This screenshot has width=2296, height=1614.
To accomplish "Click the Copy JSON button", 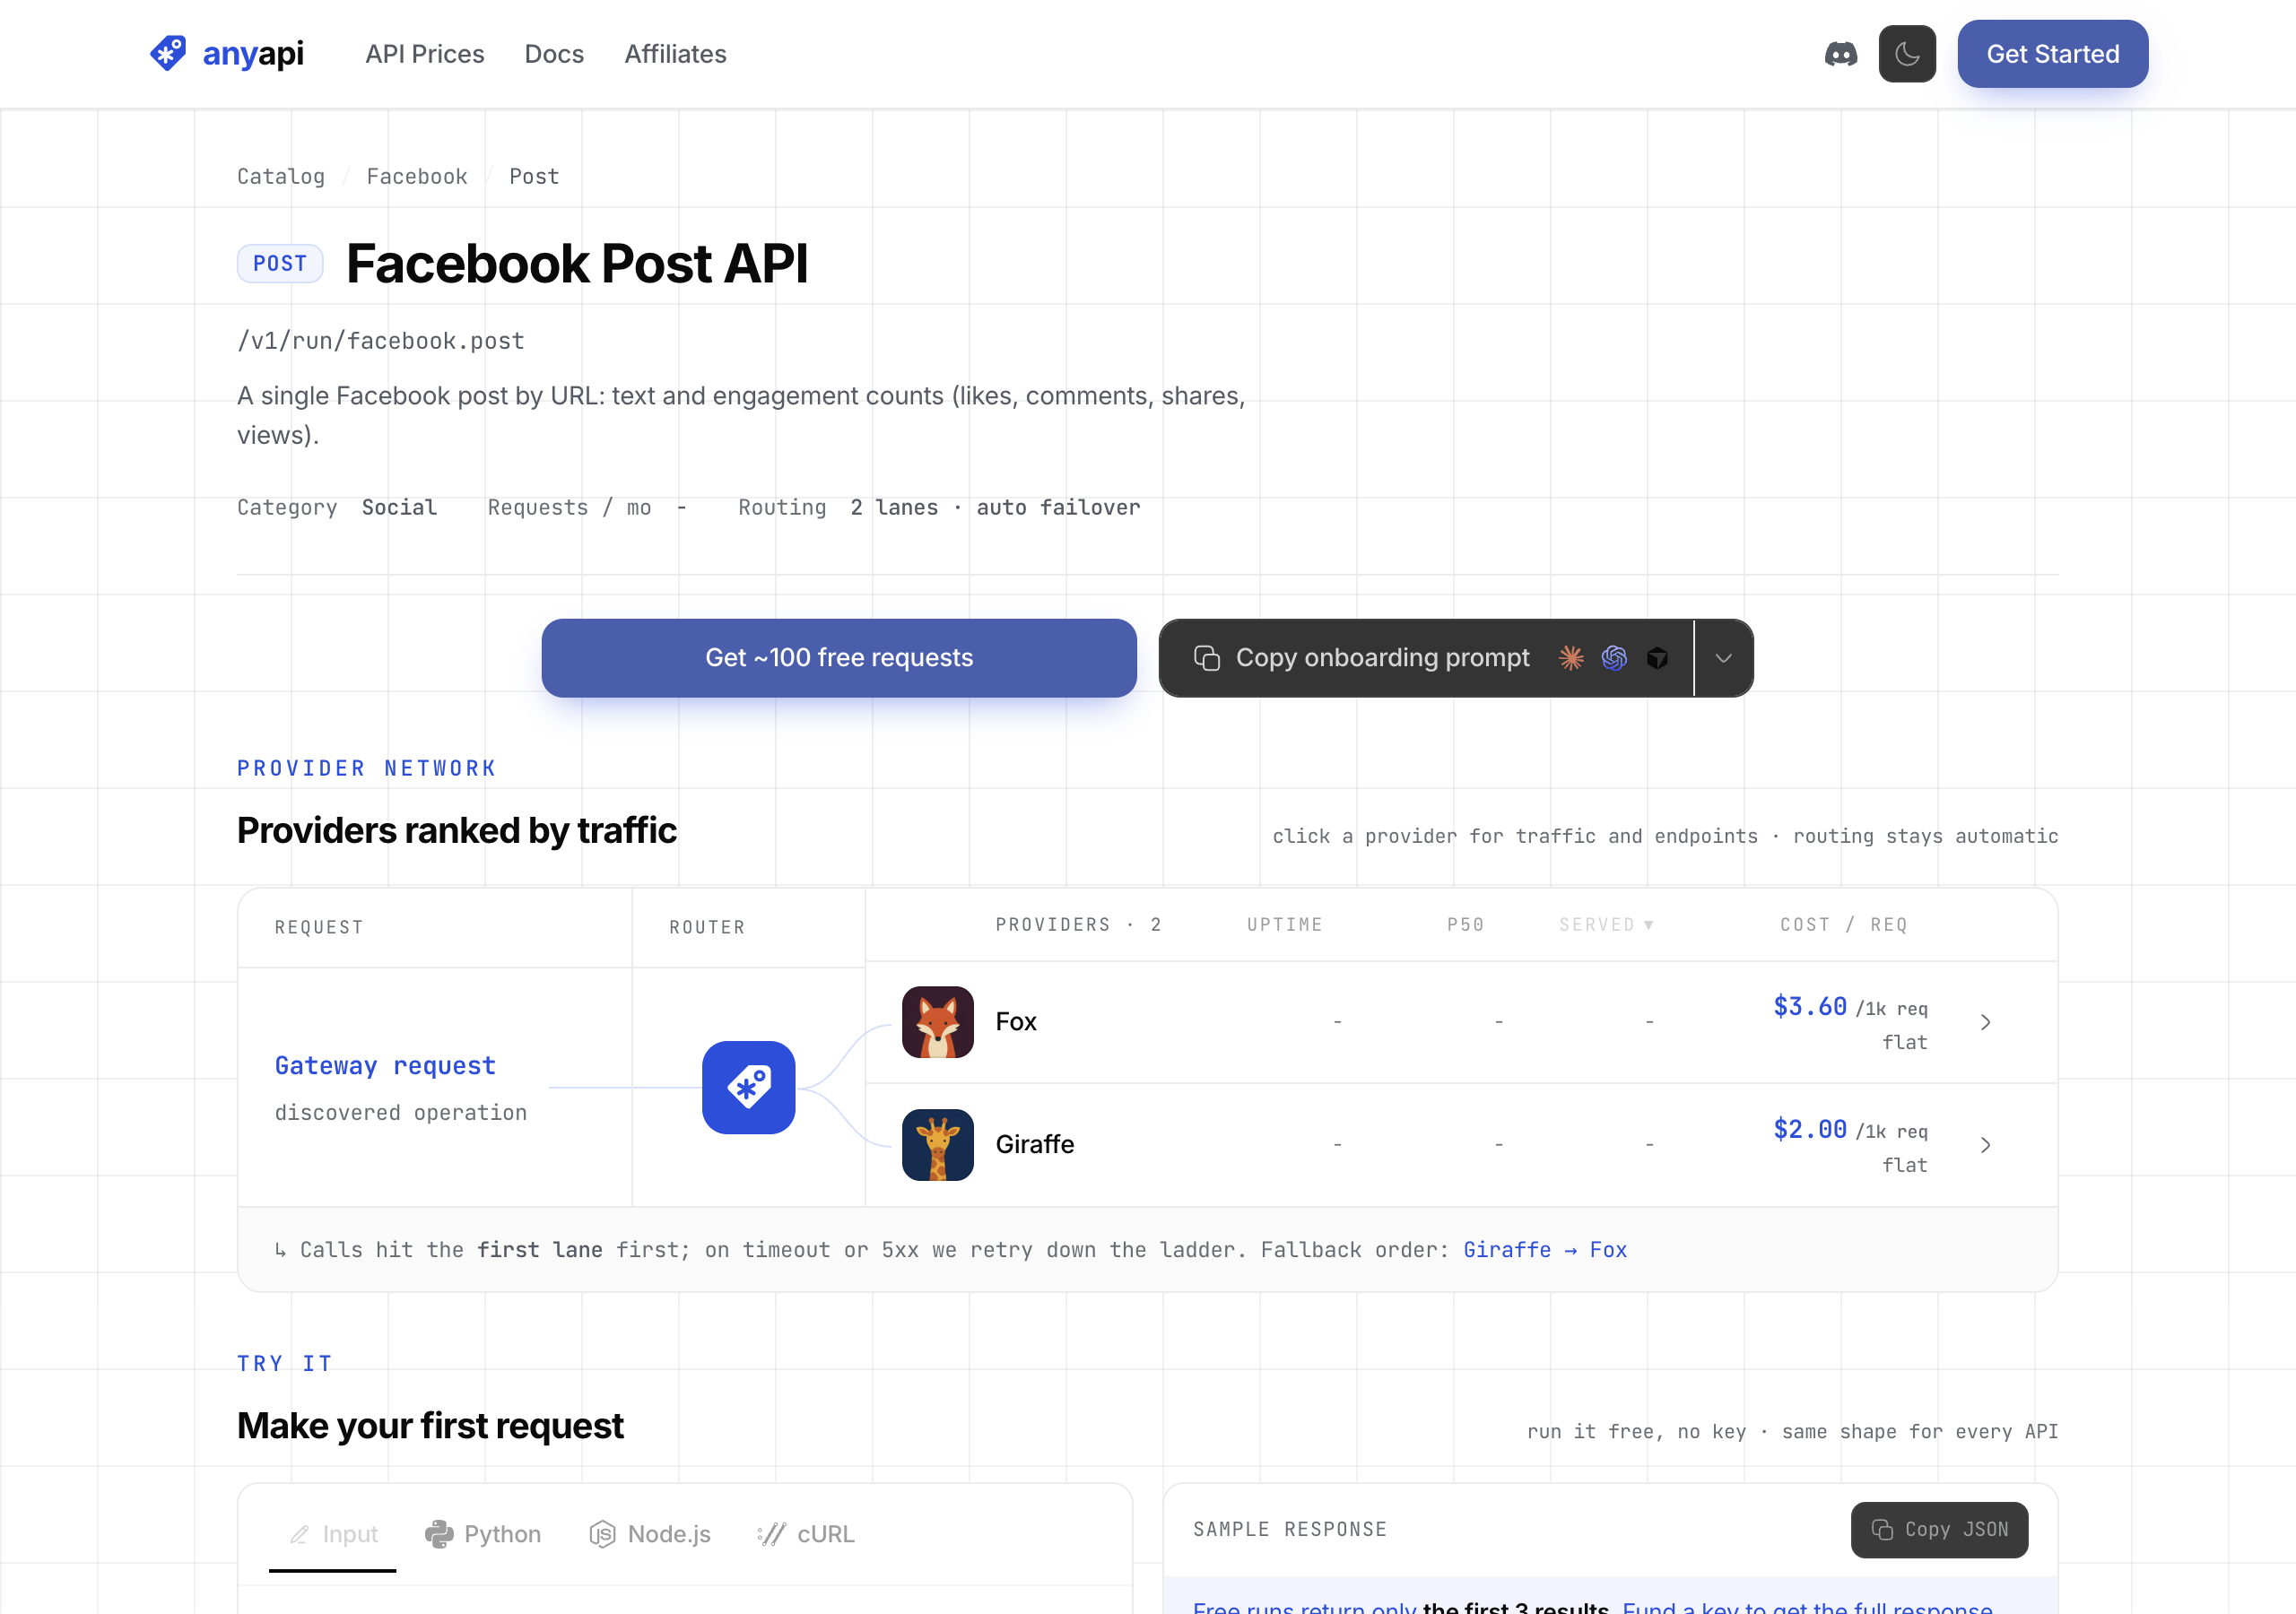I will (1939, 1530).
